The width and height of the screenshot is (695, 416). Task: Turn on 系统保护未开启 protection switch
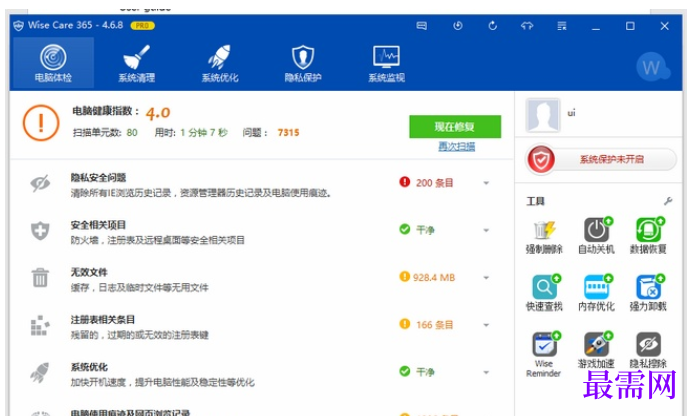(x=601, y=159)
